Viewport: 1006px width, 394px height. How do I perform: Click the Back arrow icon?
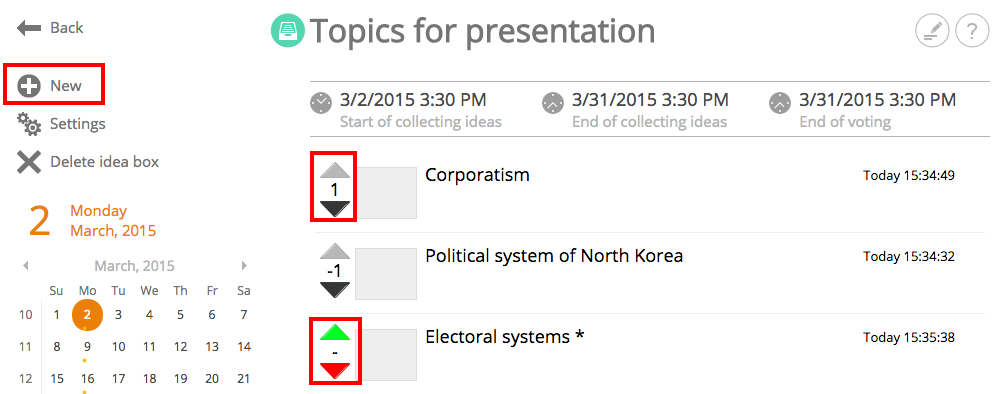pyautogui.click(x=29, y=28)
